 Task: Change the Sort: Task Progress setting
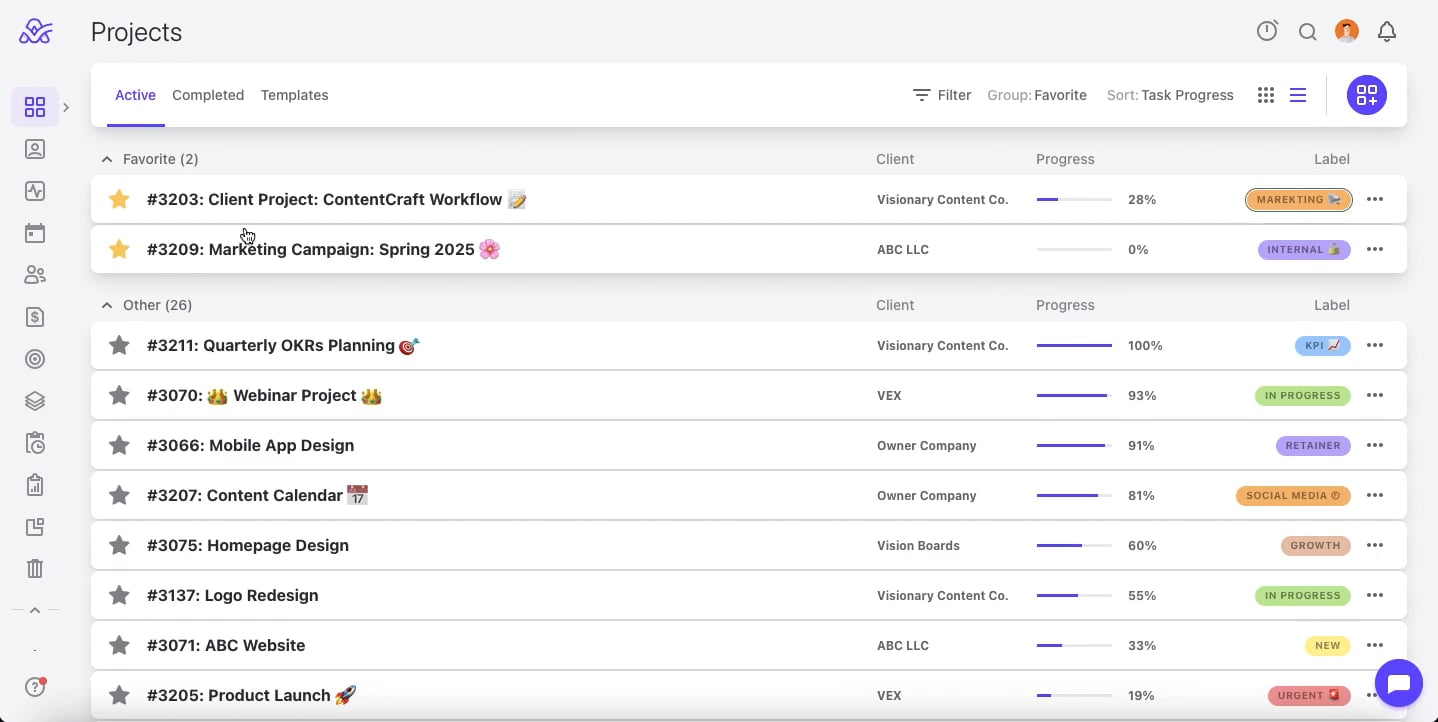click(1170, 95)
